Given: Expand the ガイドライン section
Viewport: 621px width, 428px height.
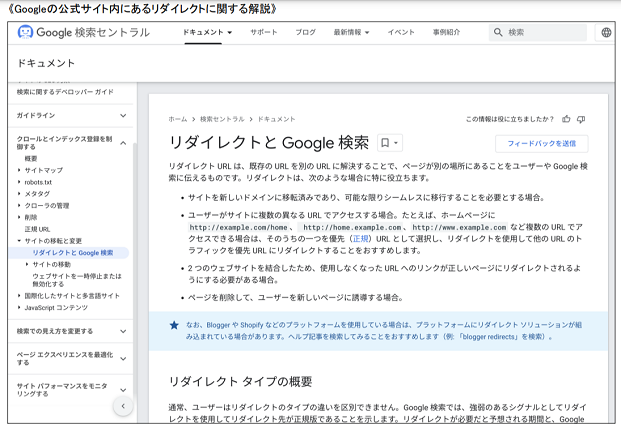Looking at the screenshot, I should point(123,116).
